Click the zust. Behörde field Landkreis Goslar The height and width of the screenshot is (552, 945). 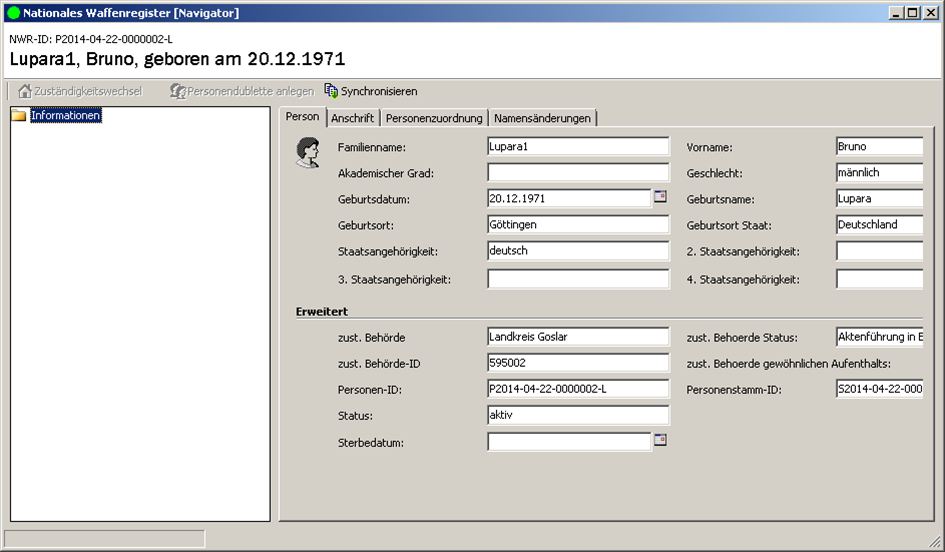coord(577,337)
